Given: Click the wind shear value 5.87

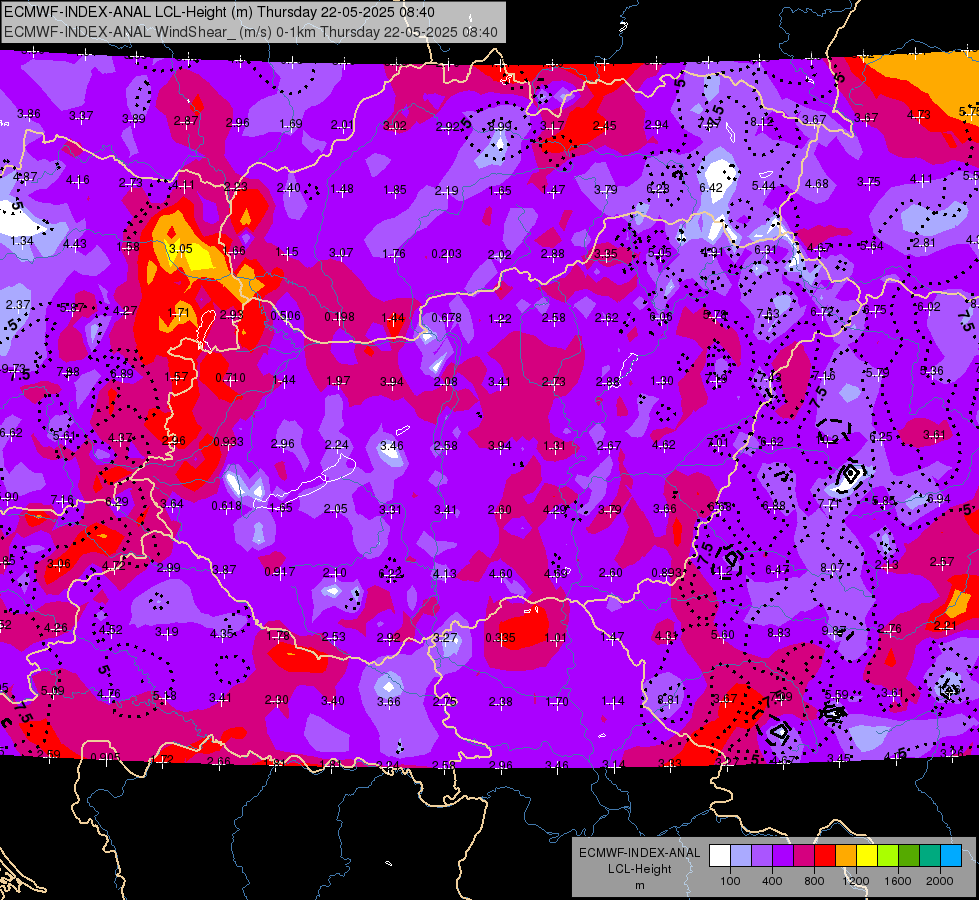Looking at the screenshot, I should (x=72, y=307).
